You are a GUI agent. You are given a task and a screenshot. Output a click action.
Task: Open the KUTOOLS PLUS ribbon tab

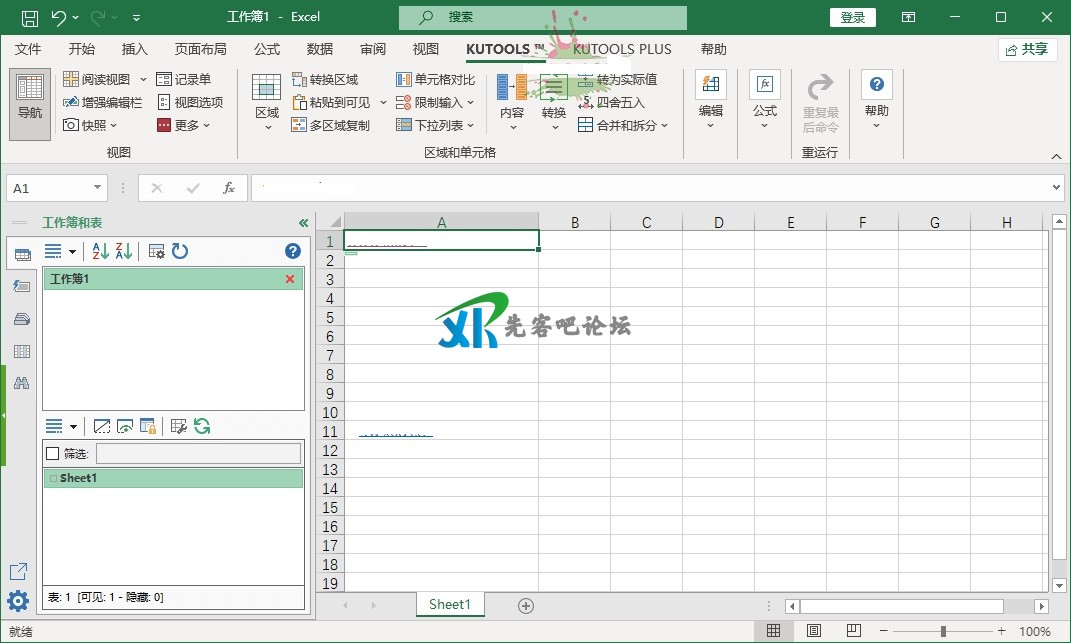tap(622, 49)
